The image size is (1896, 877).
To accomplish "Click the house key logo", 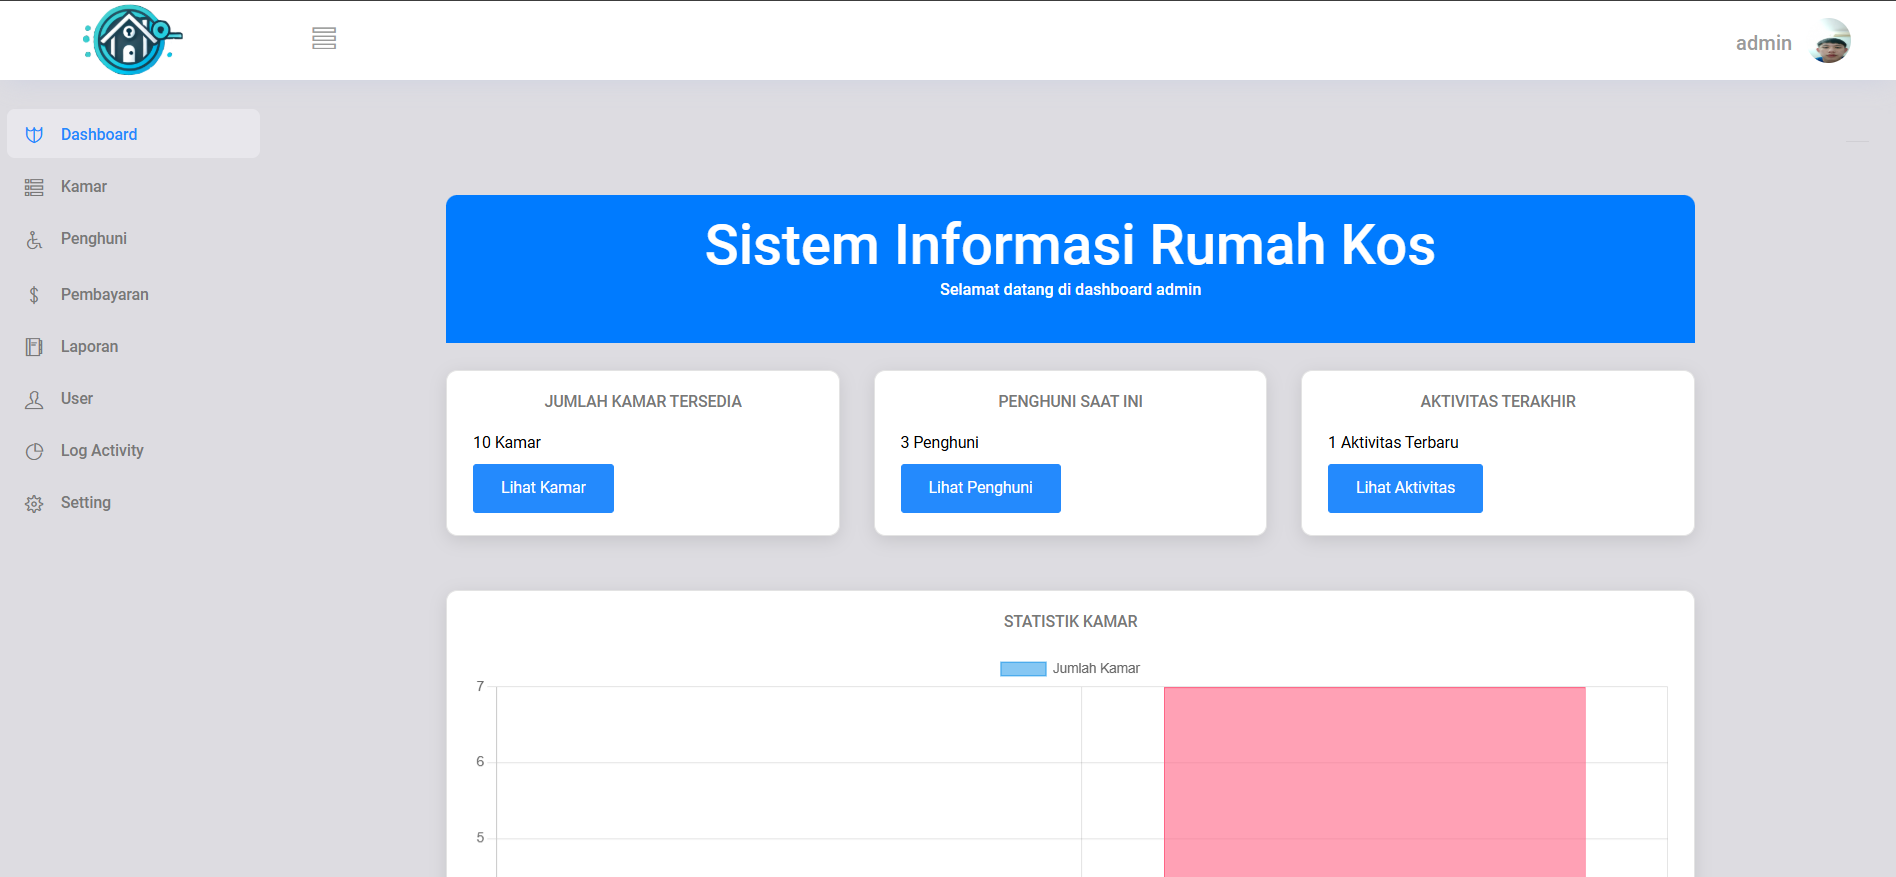I will 132,40.
